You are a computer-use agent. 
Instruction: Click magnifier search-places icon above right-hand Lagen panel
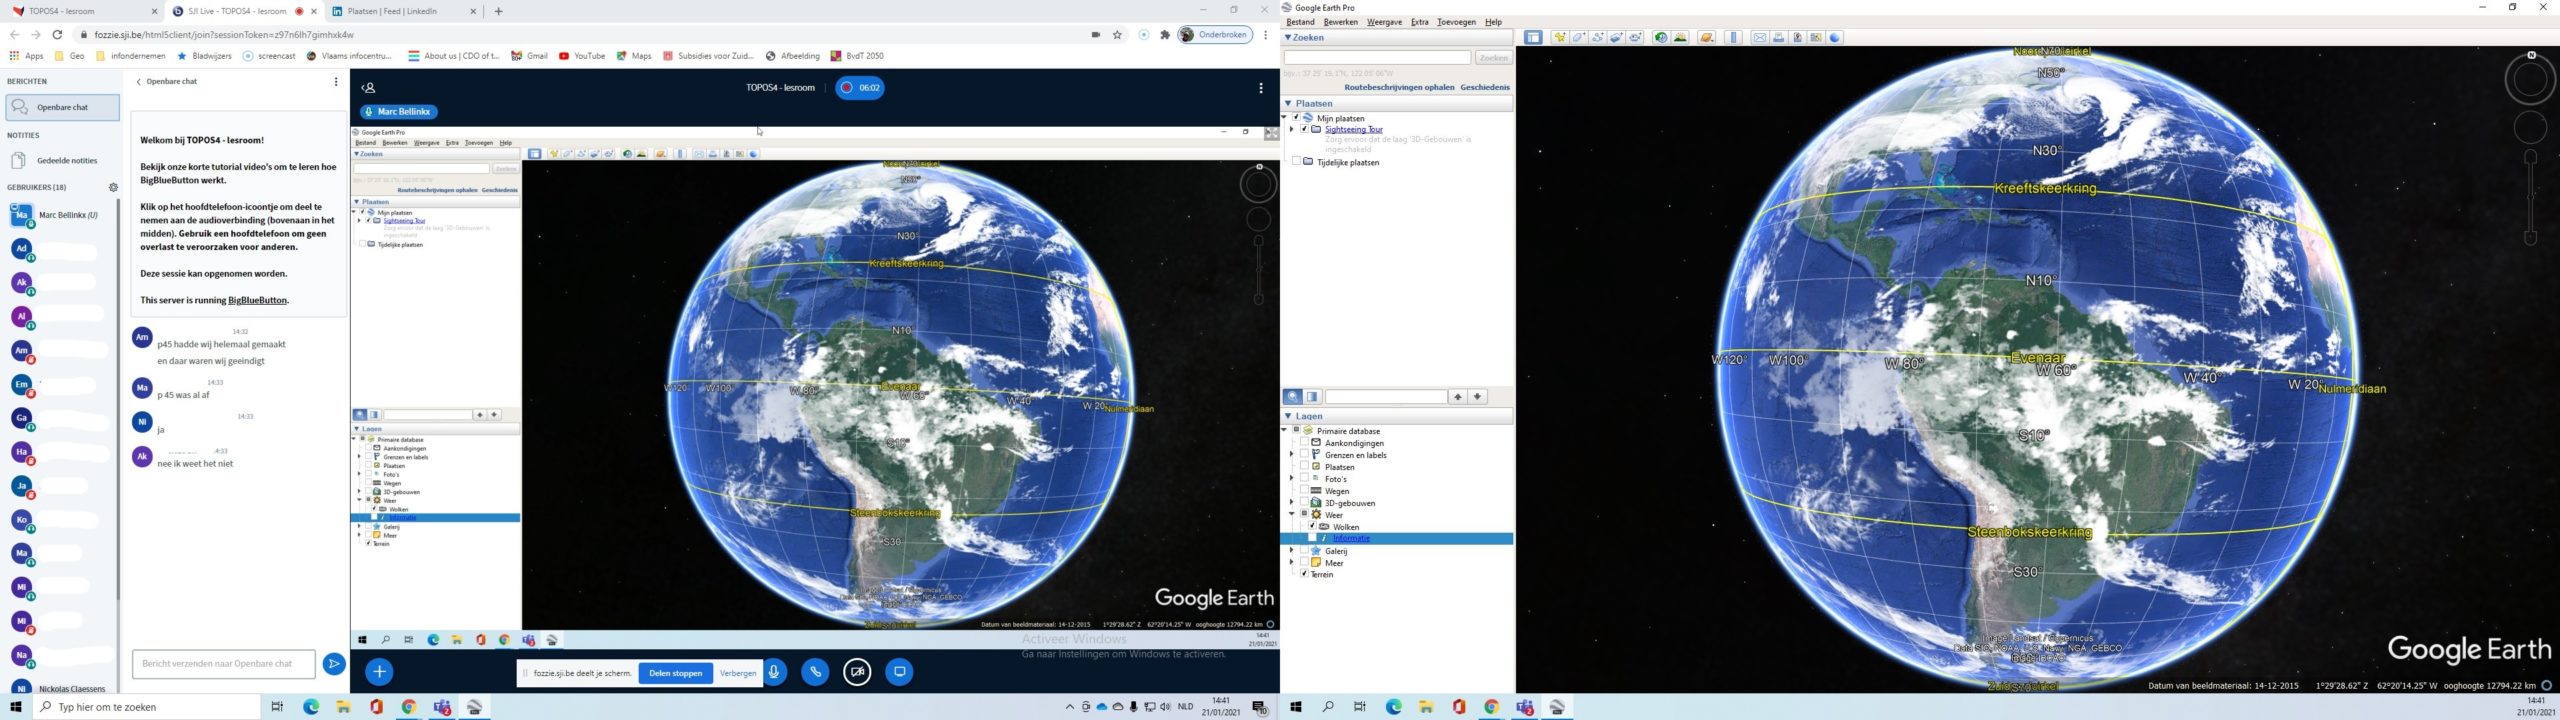1293,397
